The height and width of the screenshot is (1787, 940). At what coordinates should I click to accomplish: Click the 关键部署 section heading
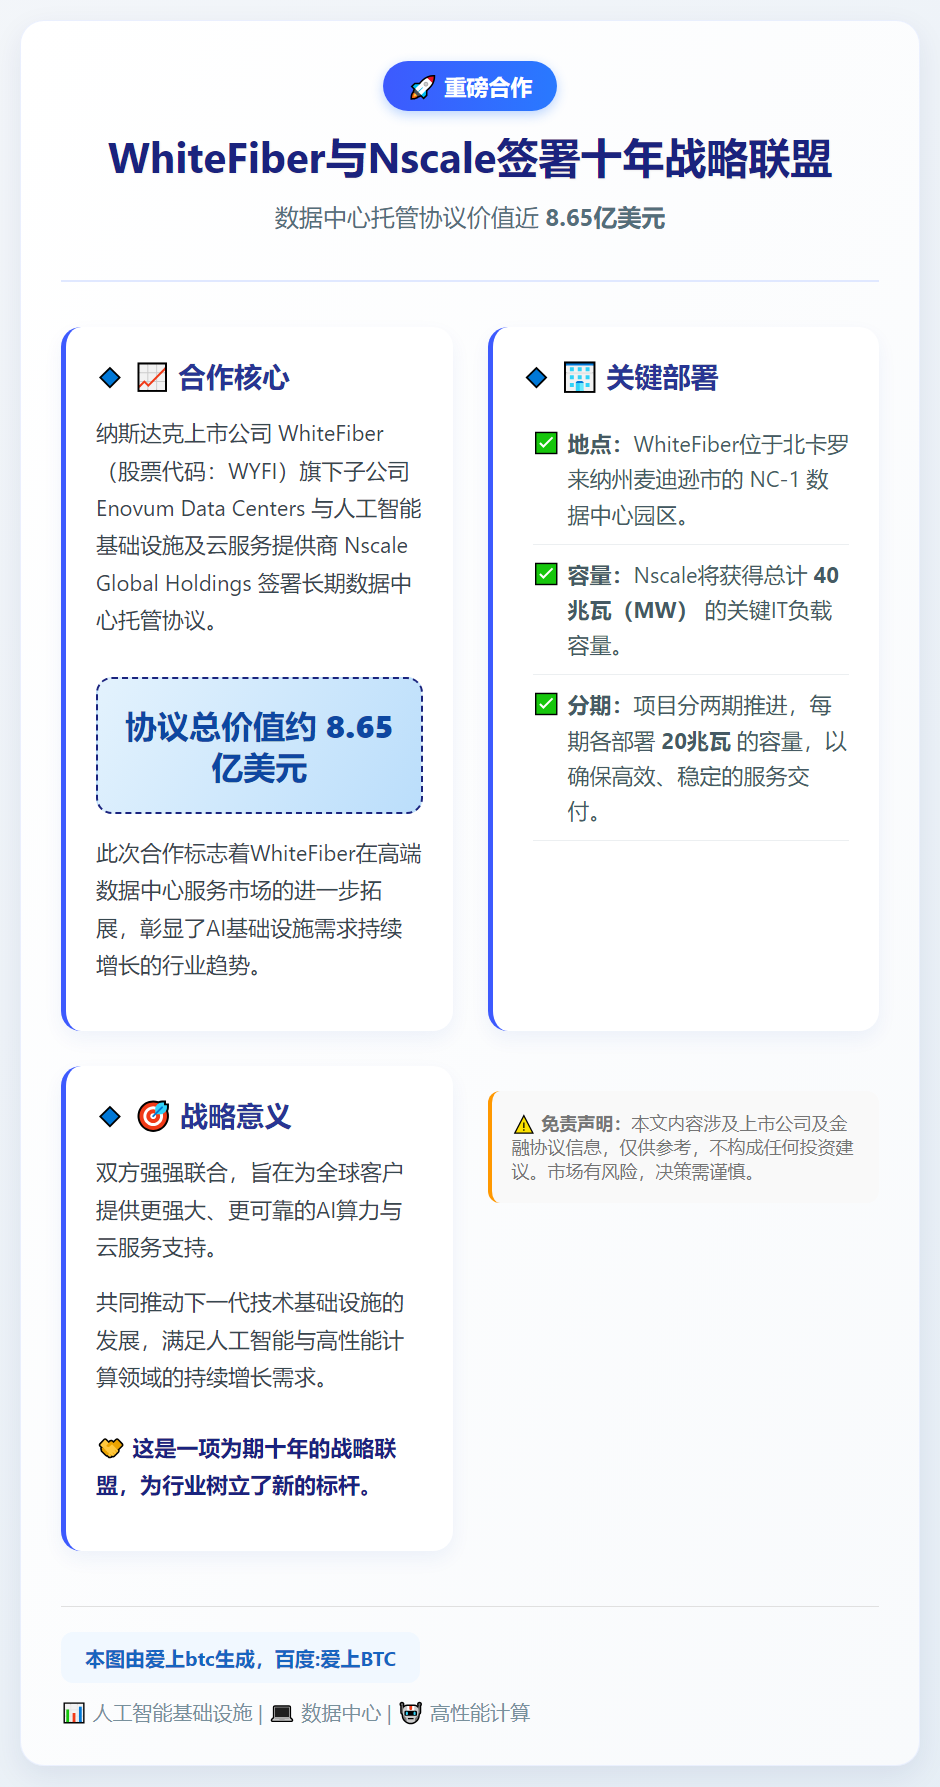pos(662,377)
